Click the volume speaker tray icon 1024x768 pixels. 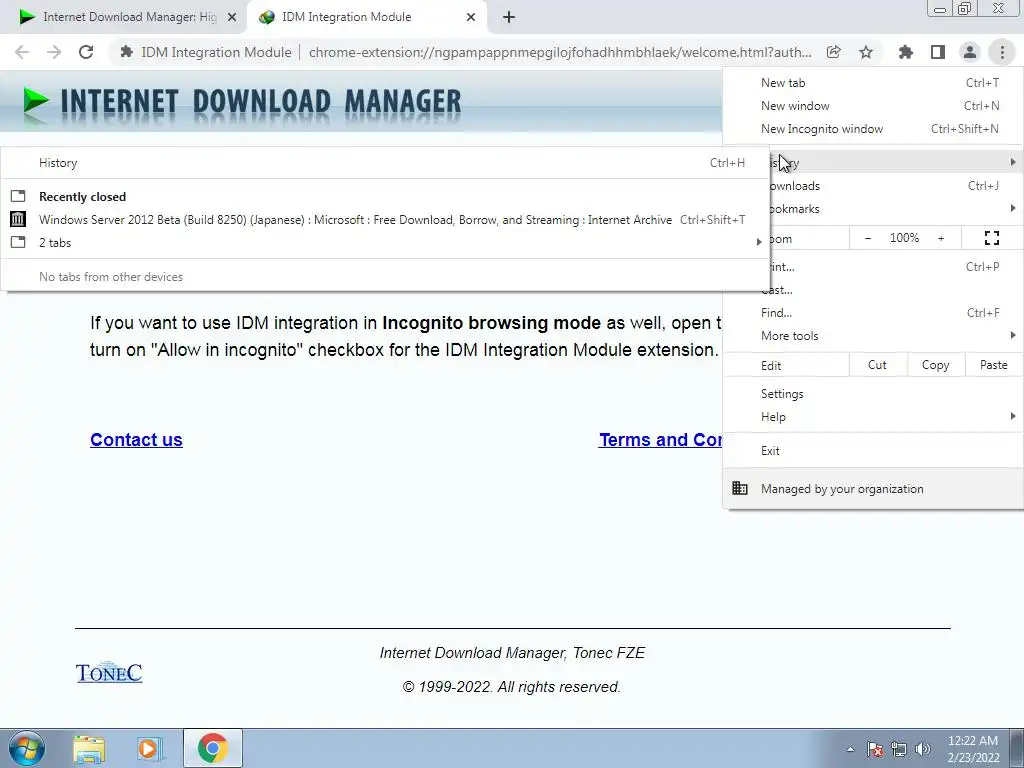tap(923, 749)
